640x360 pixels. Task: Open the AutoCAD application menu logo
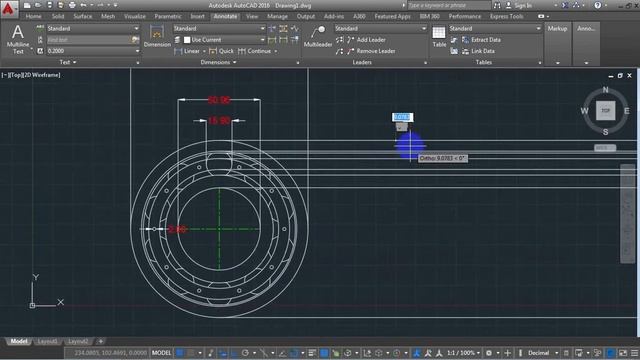coord(8,8)
